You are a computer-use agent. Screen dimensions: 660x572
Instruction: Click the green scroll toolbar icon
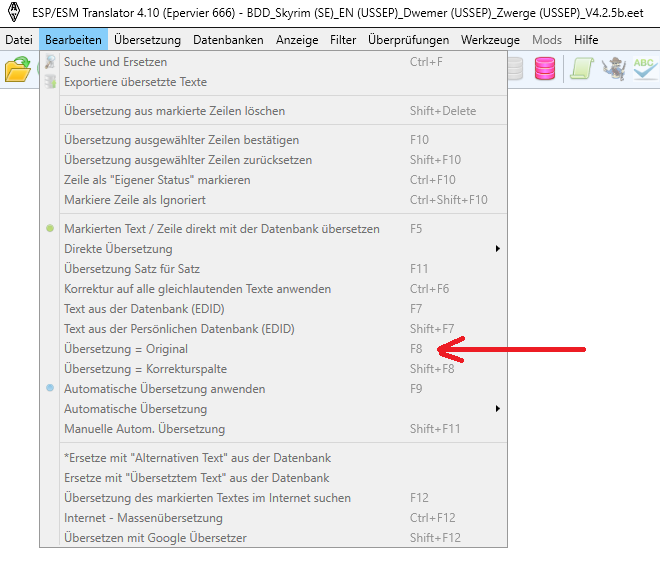pyautogui.click(x=581, y=70)
